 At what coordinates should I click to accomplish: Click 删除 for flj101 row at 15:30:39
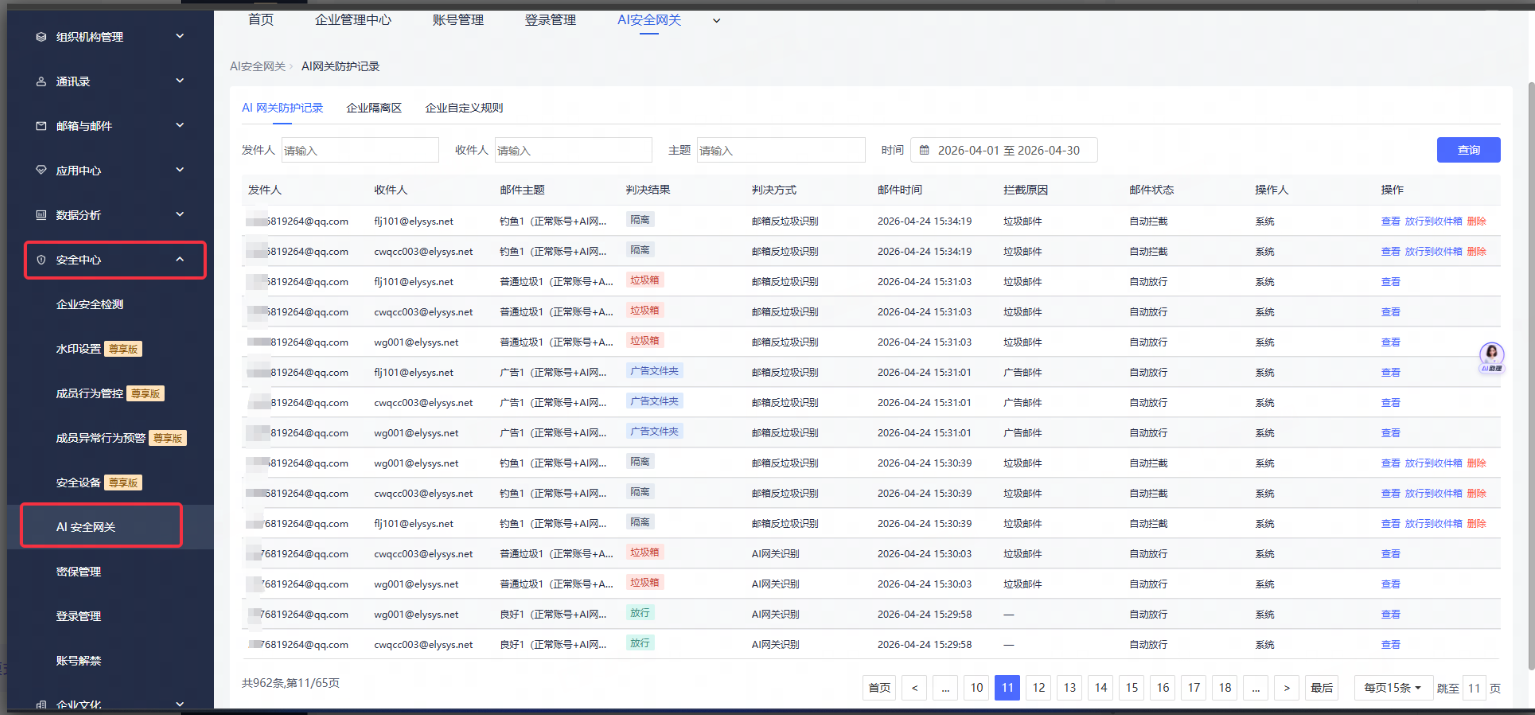point(1476,523)
